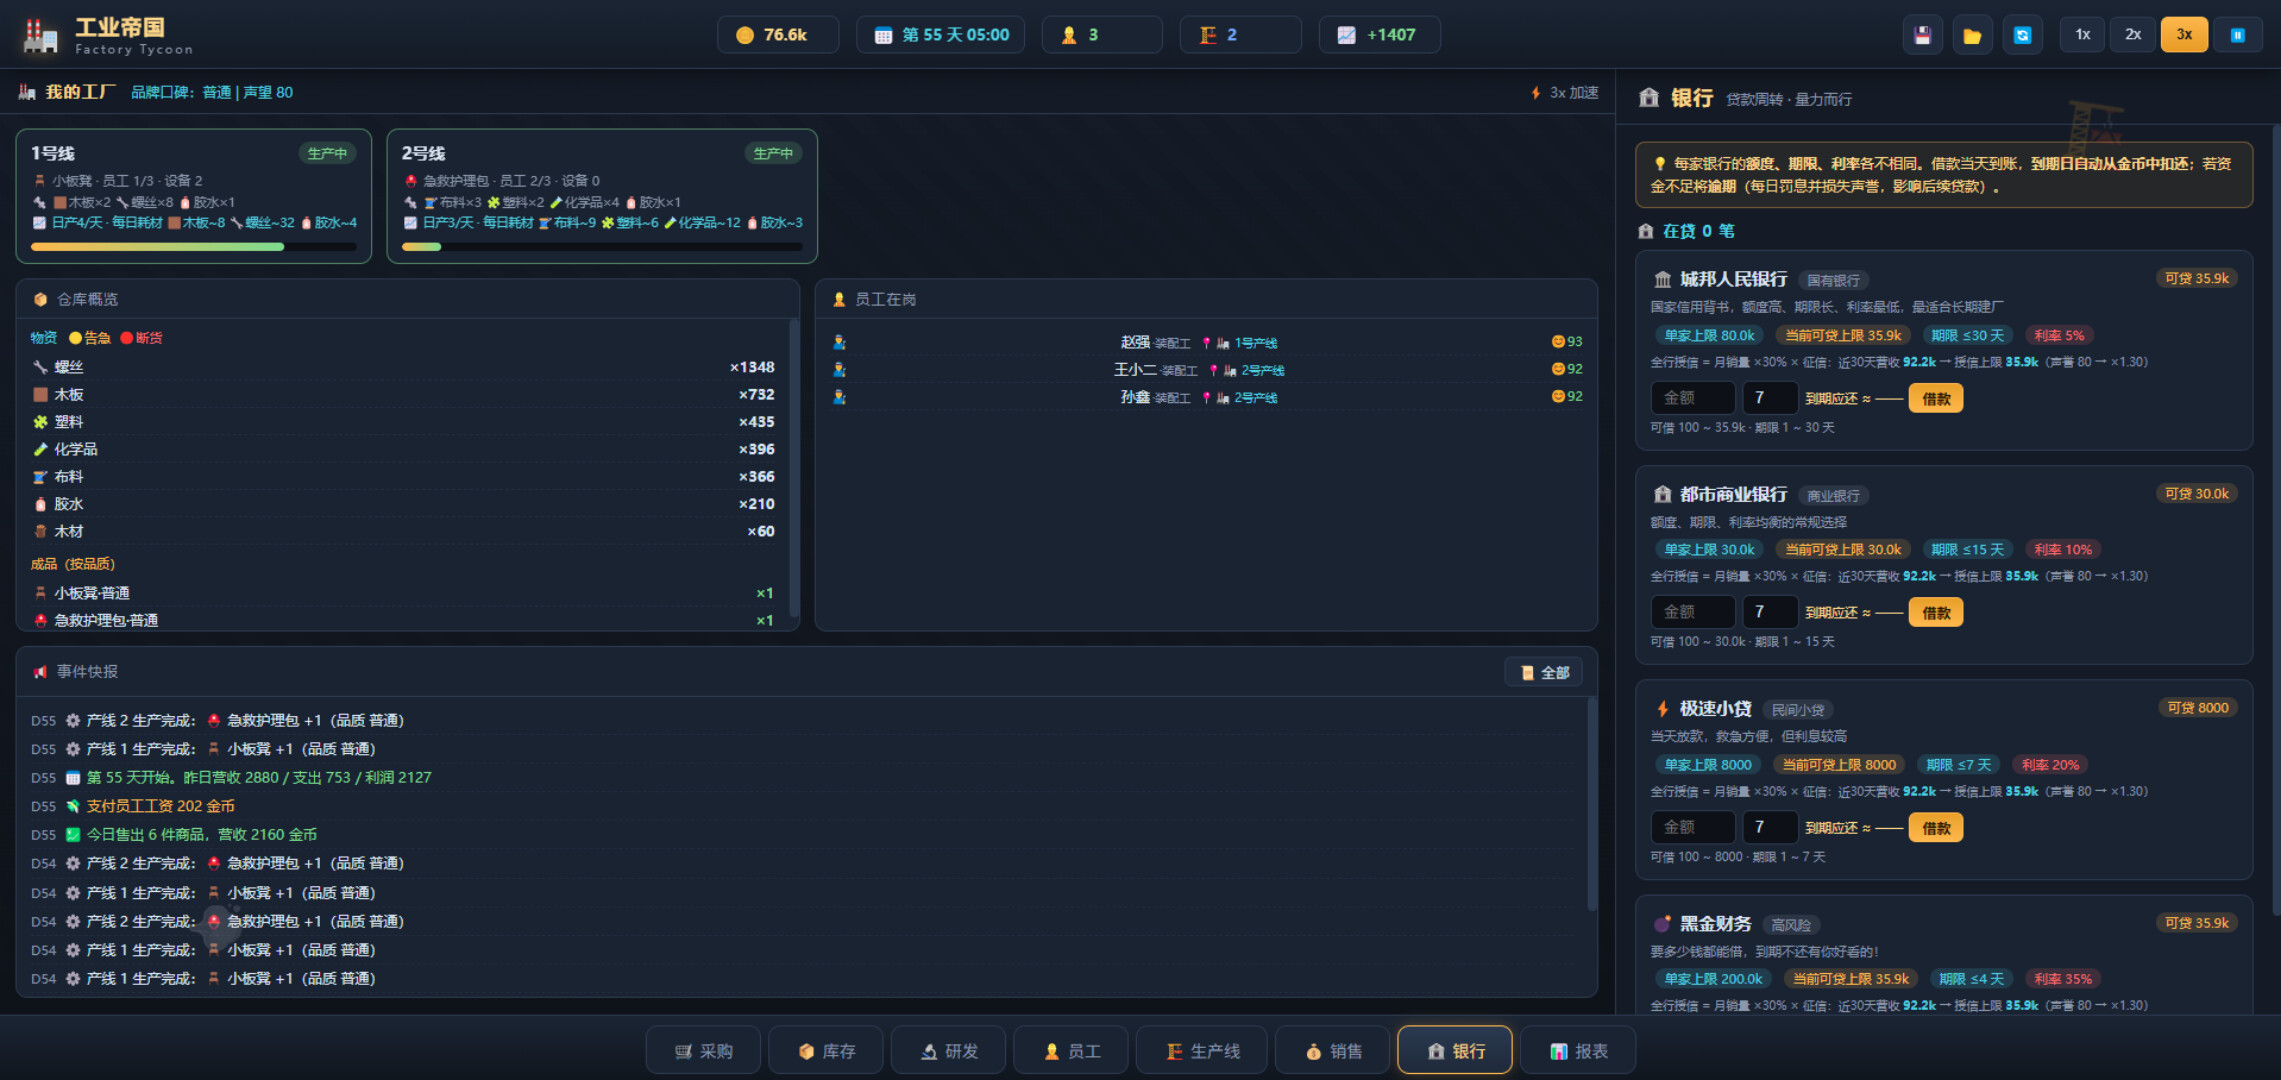Image resolution: width=2281 pixels, height=1080 pixels.
Task: Open the 采购 purchasing tab
Action: click(703, 1051)
